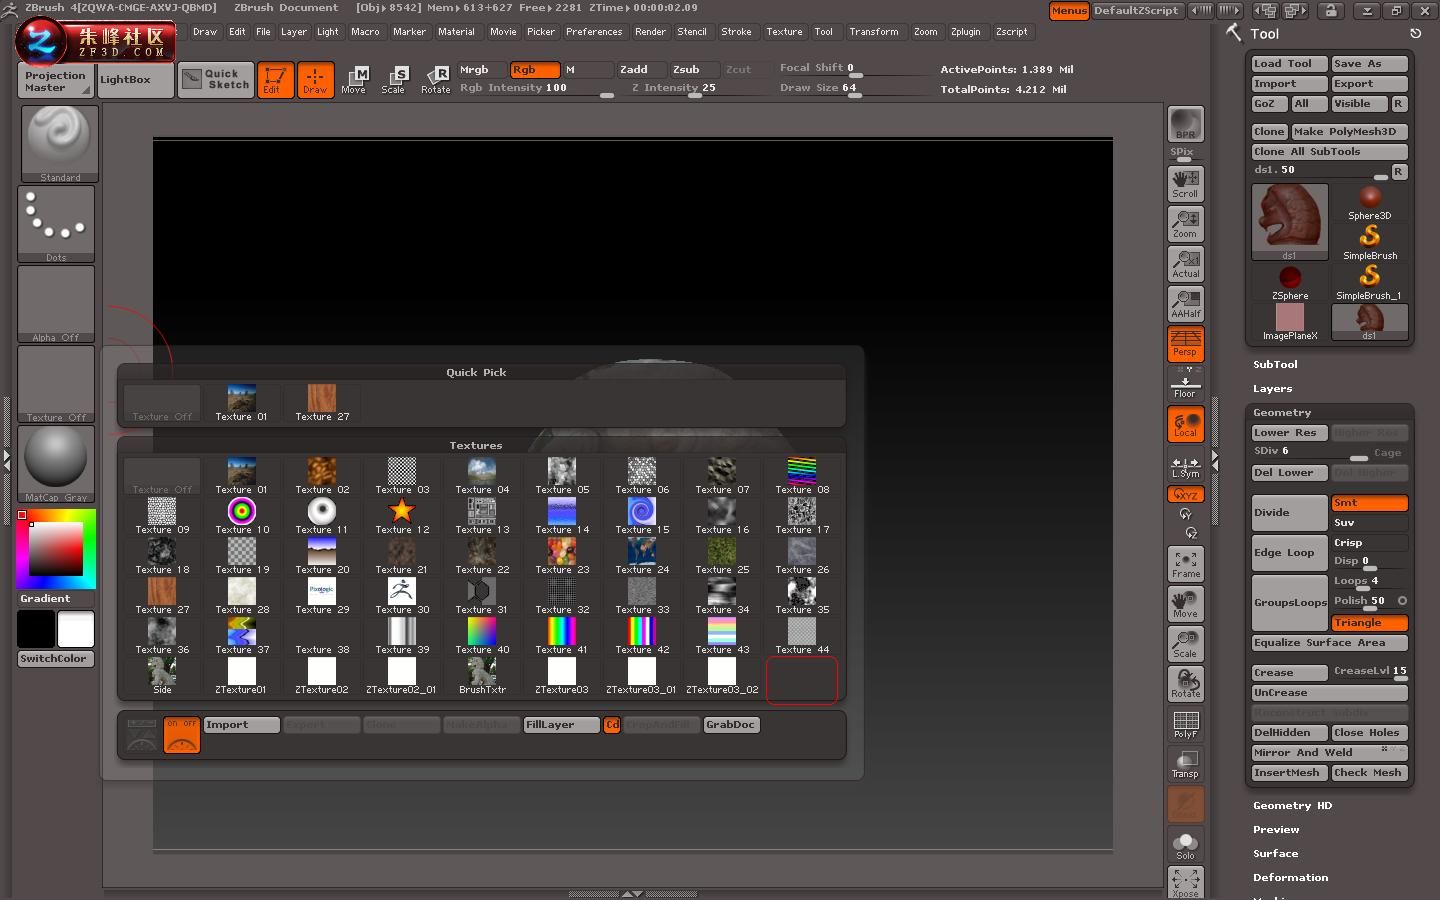Screen dimensions: 1440x900
Task: Set view to Actual size
Action: 1185,263
